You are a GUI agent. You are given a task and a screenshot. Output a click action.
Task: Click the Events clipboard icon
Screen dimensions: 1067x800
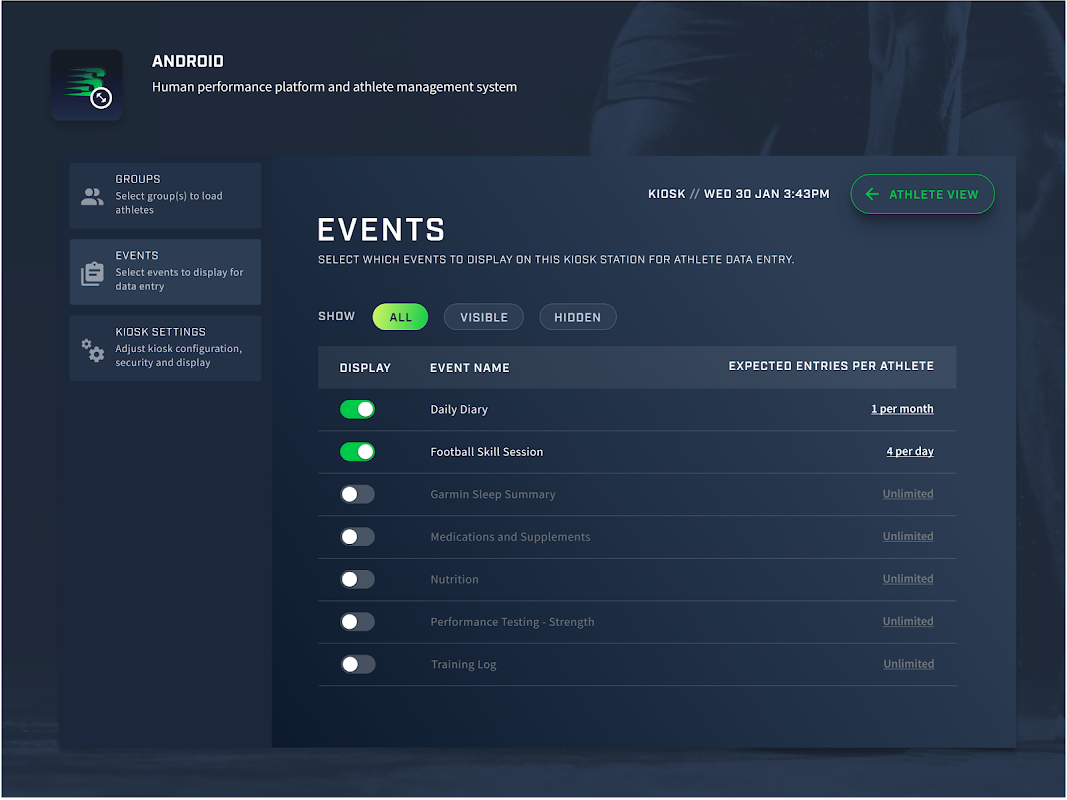tap(93, 273)
